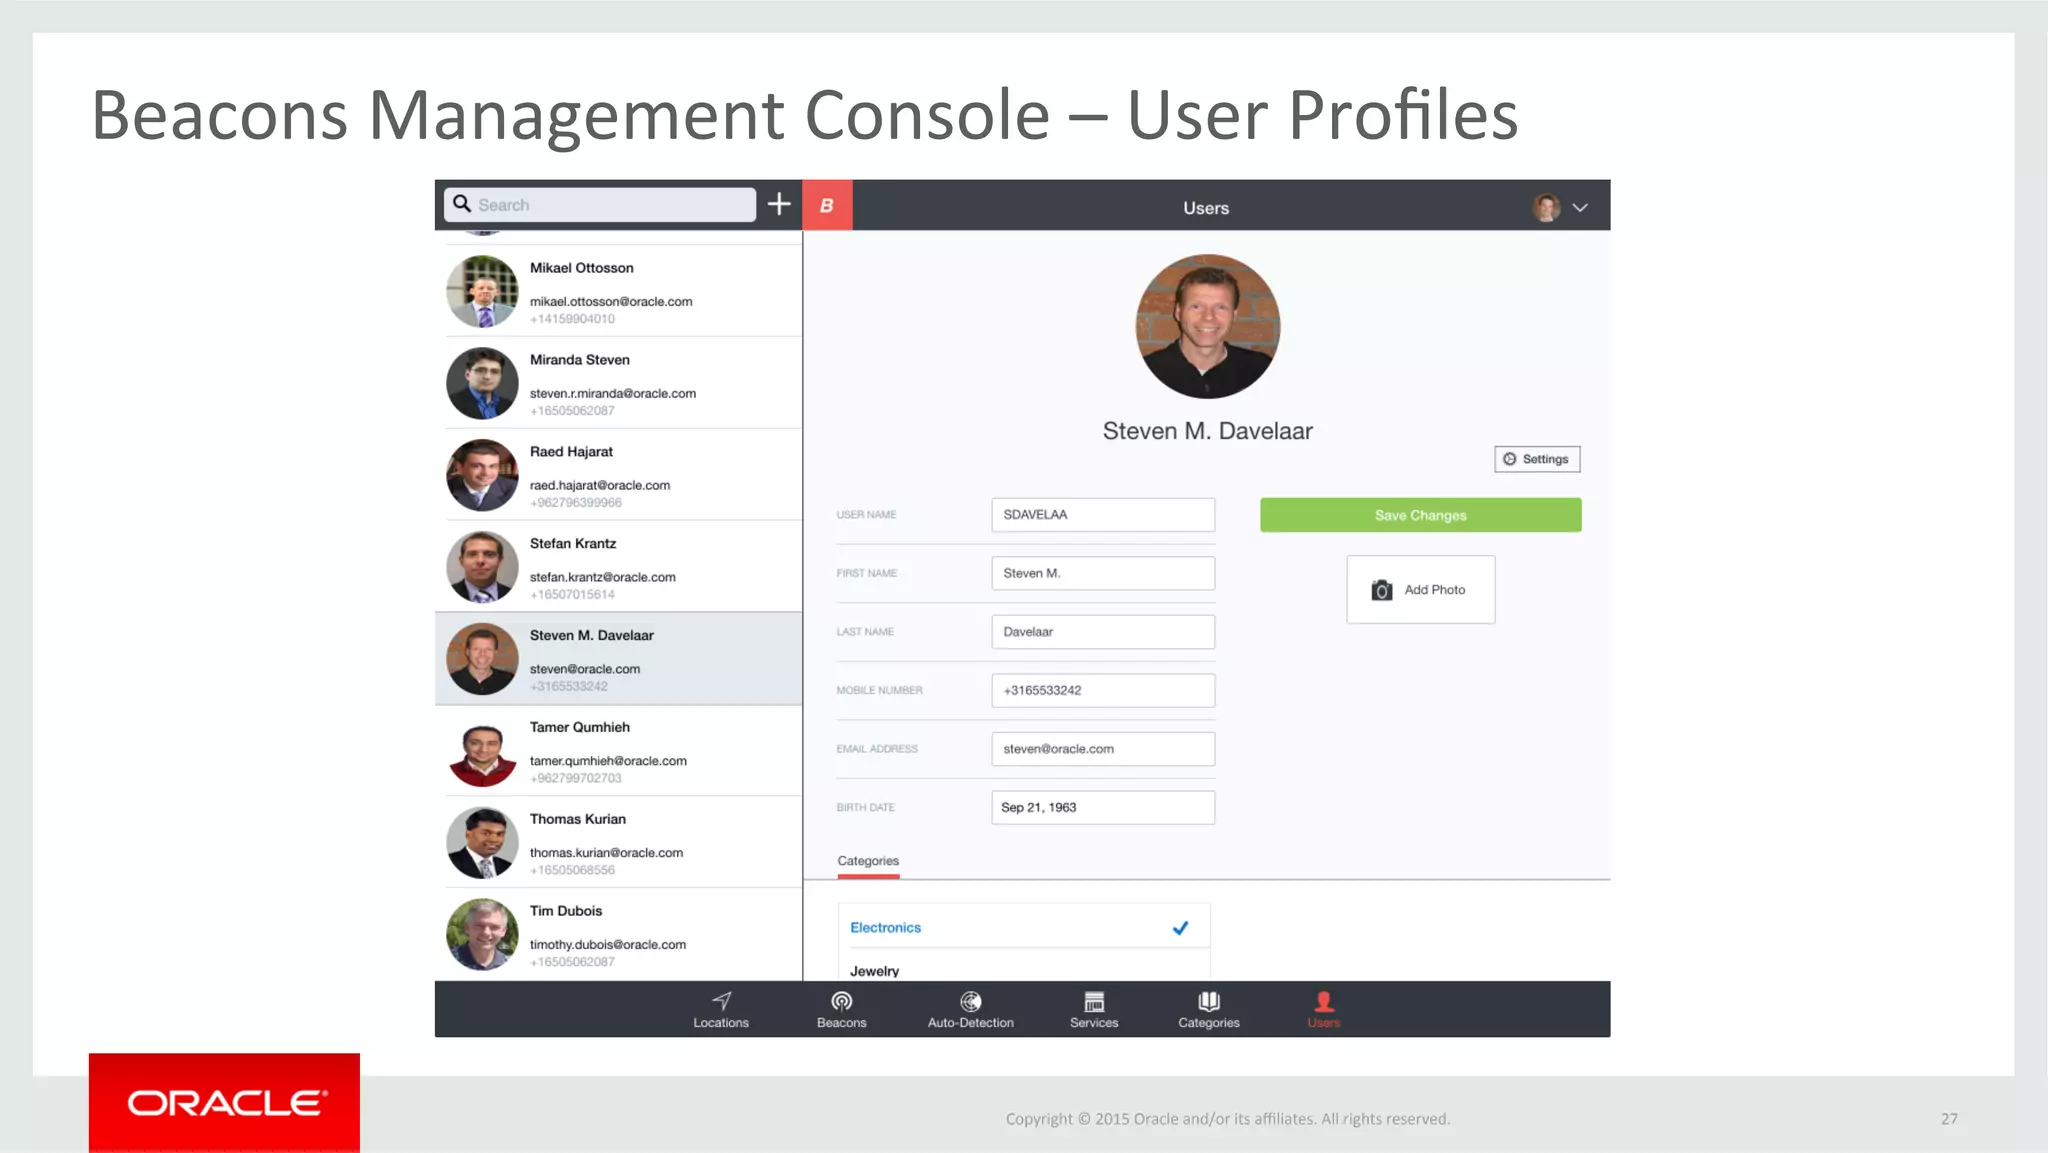2048x1153 pixels.
Task: Select Raed Hajarat in the user list
Action: (618, 475)
